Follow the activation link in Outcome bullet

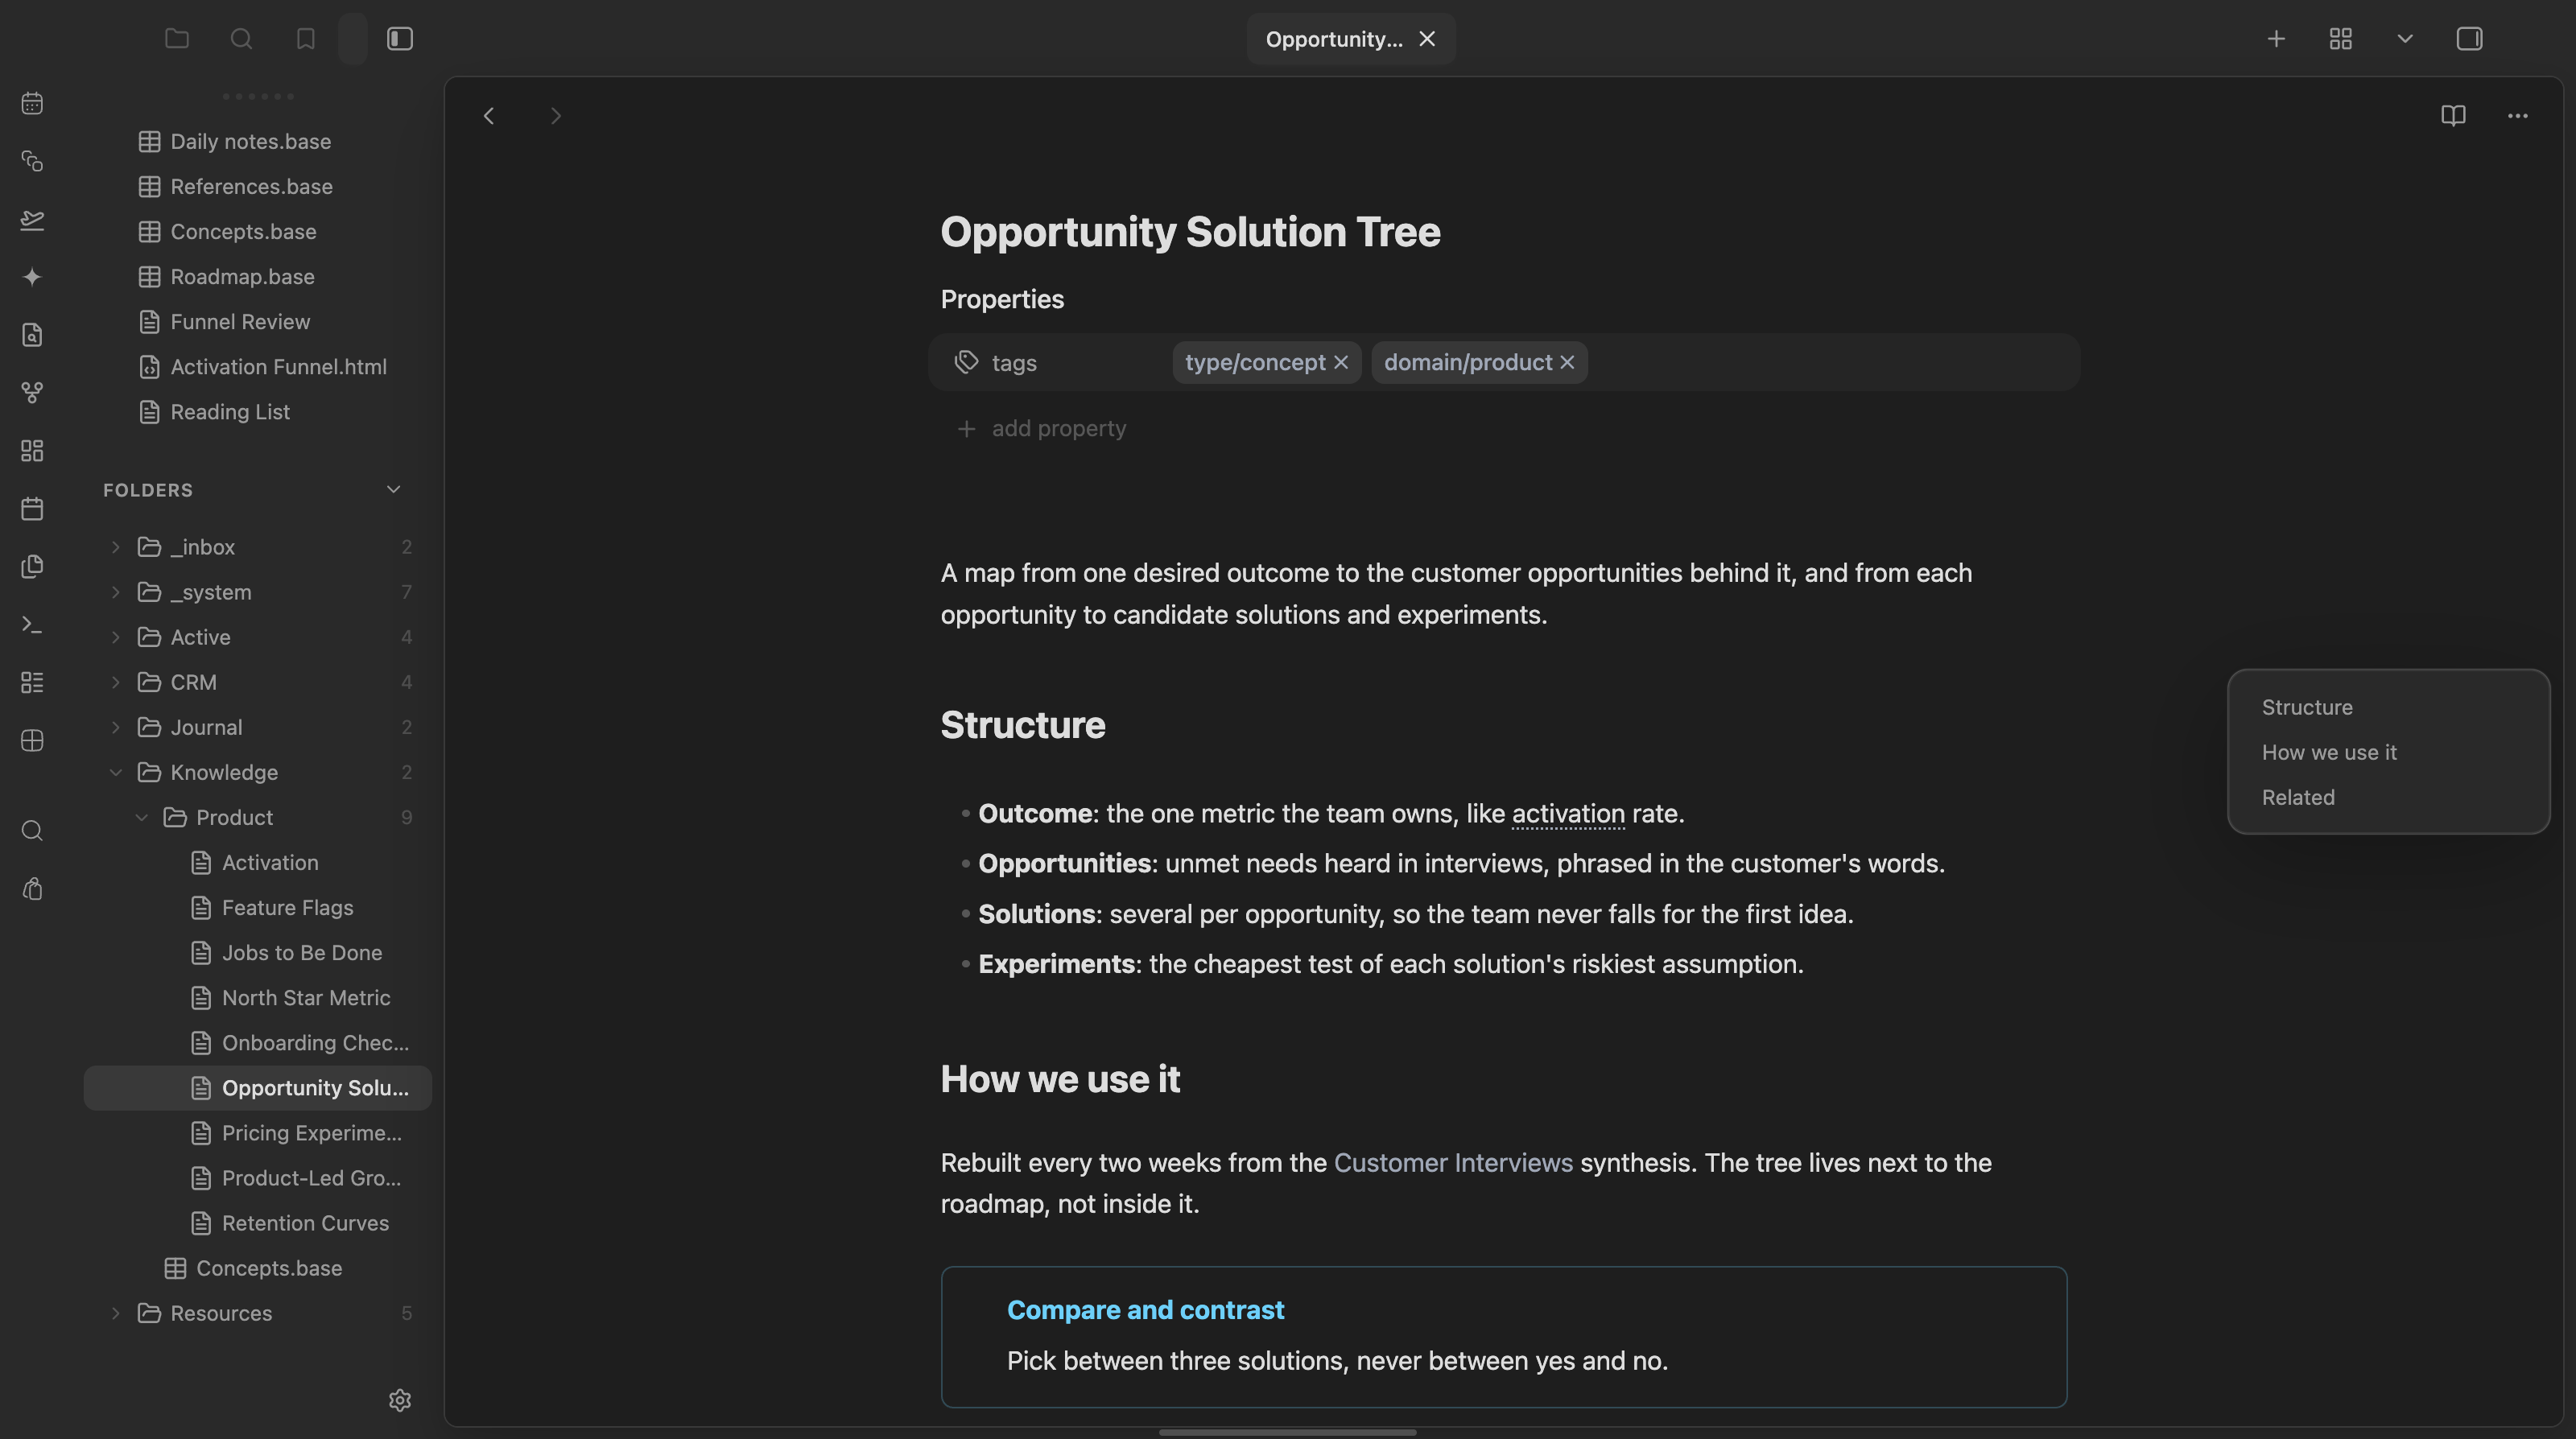pyautogui.click(x=1568, y=814)
